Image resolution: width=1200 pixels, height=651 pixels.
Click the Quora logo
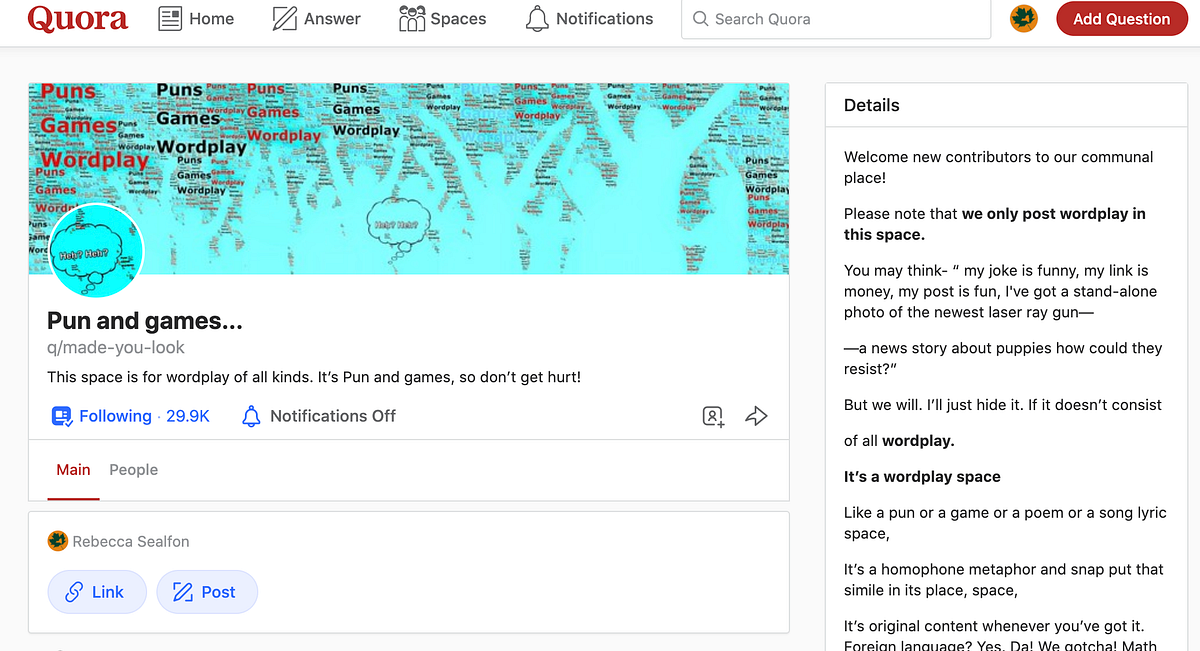click(x=78, y=18)
